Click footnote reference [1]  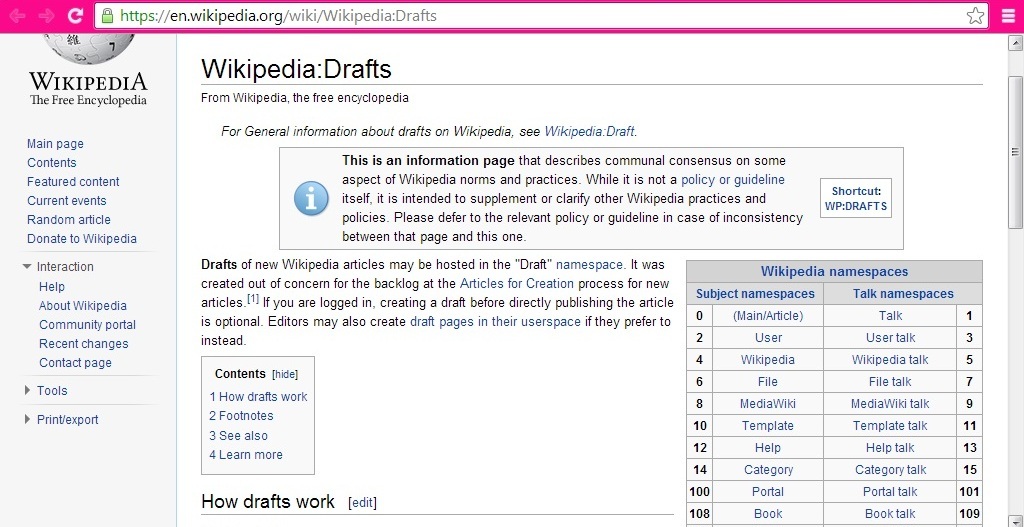pyautogui.click(x=253, y=299)
